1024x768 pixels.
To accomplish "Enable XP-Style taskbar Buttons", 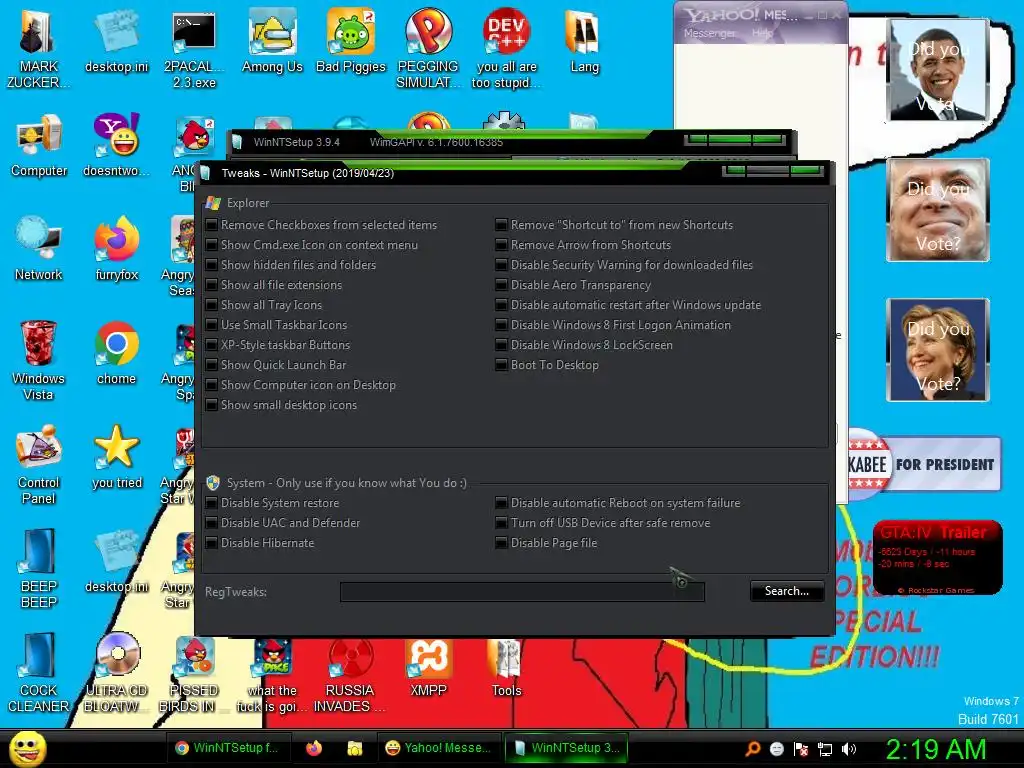I will coord(212,345).
